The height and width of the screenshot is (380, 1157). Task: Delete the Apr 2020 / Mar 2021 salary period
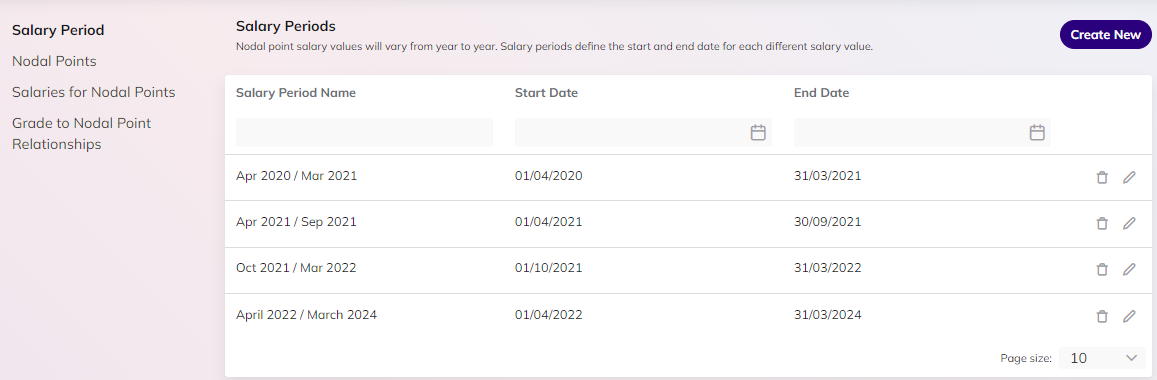click(1102, 177)
